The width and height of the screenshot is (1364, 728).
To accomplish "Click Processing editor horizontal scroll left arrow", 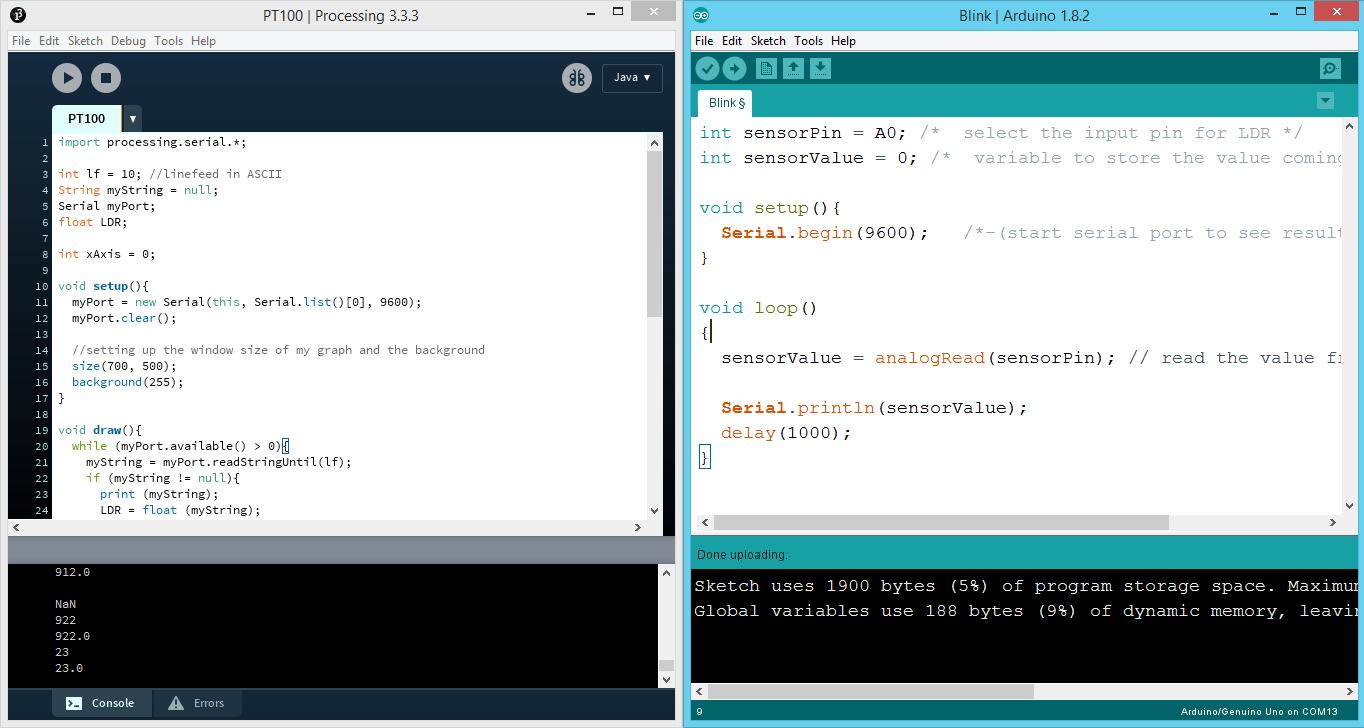I will click(x=16, y=527).
